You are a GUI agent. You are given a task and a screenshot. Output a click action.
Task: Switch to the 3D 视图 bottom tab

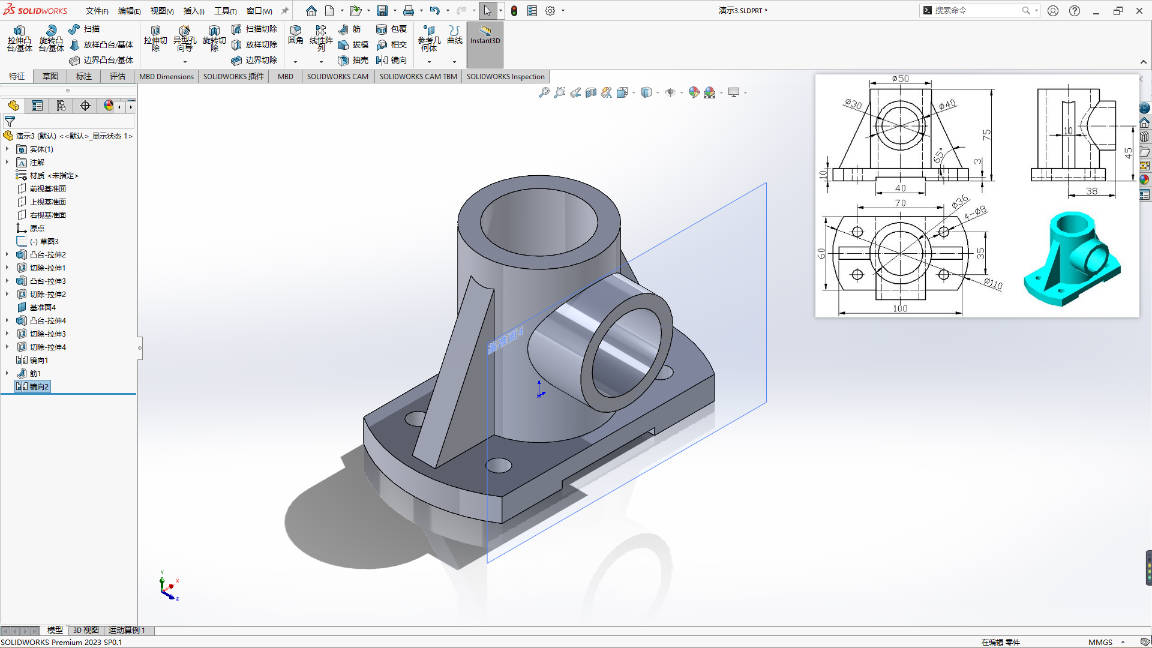(x=85, y=630)
